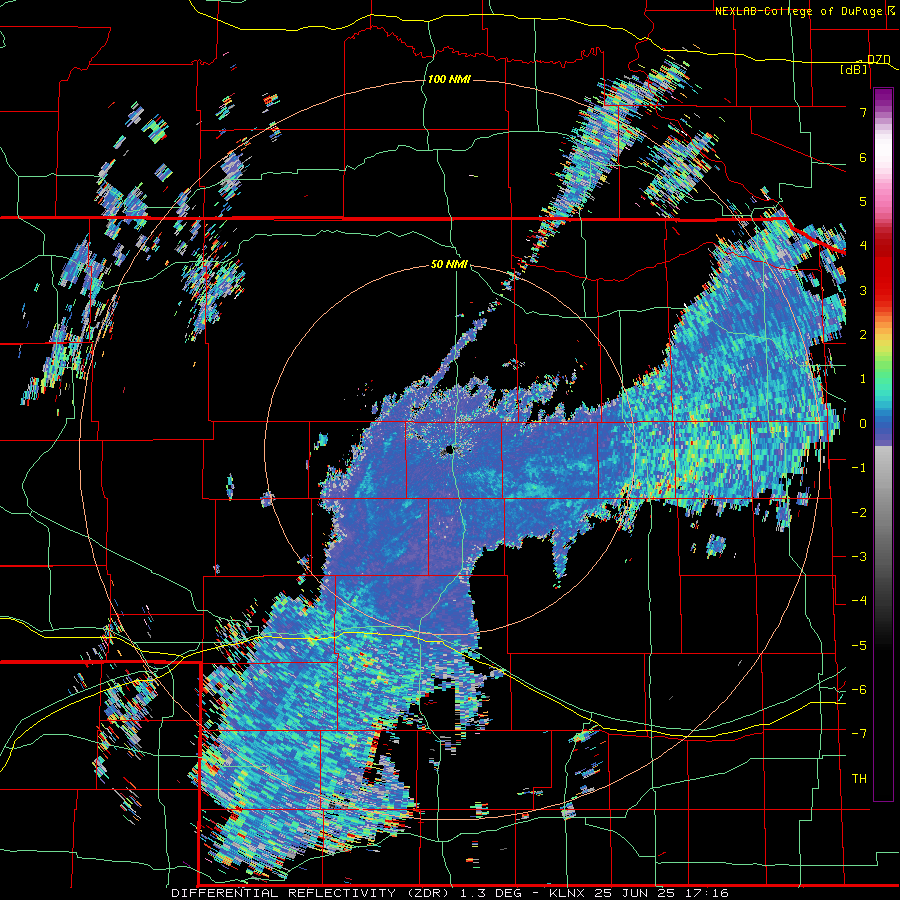The width and height of the screenshot is (900, 900).
Task: Click the 1 value on the dB scale
Action: tap(863, 379)
